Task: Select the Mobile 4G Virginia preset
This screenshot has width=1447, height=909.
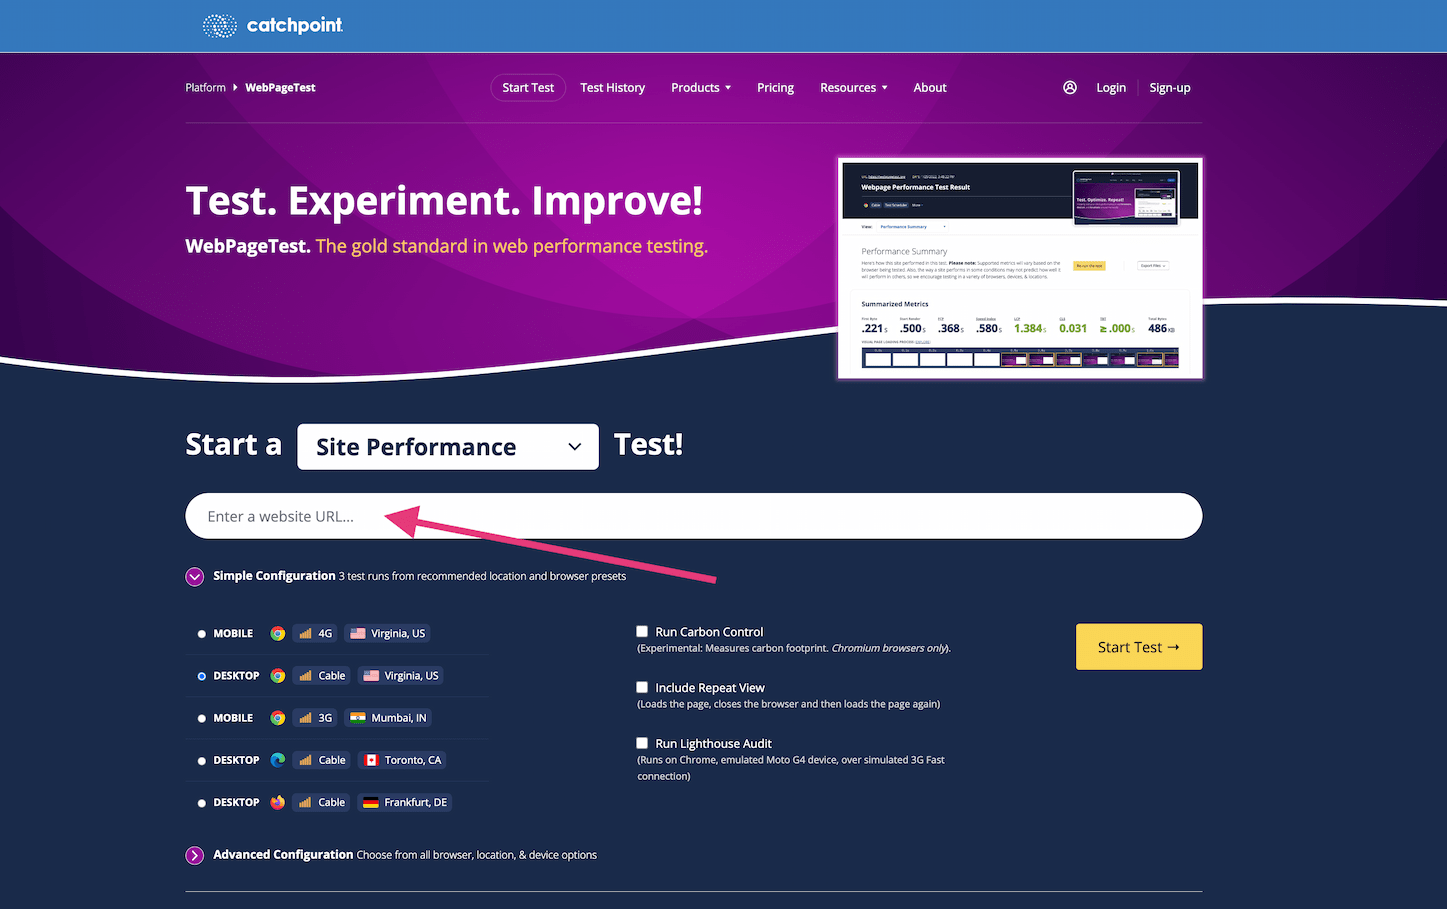Action: point(202,634)
